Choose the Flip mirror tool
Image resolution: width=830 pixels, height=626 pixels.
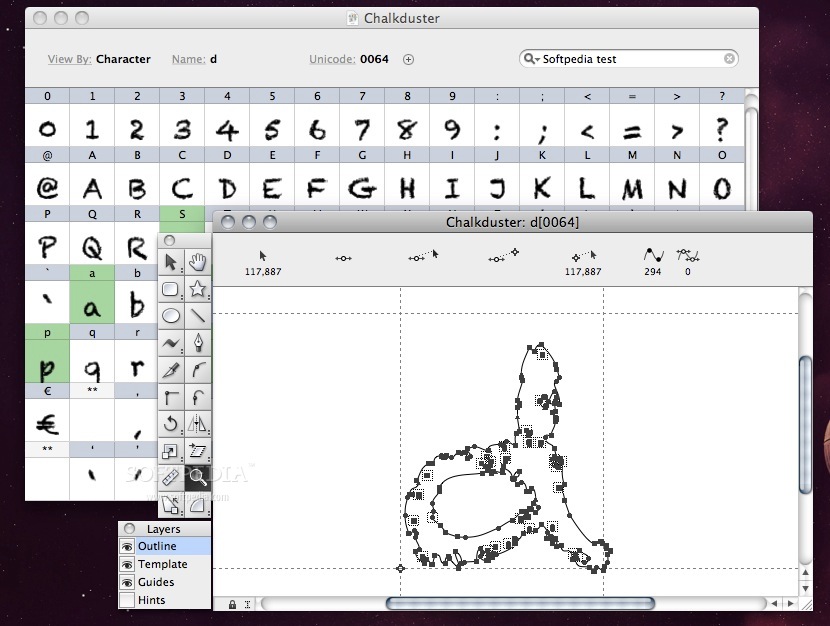tap(197, 424)
